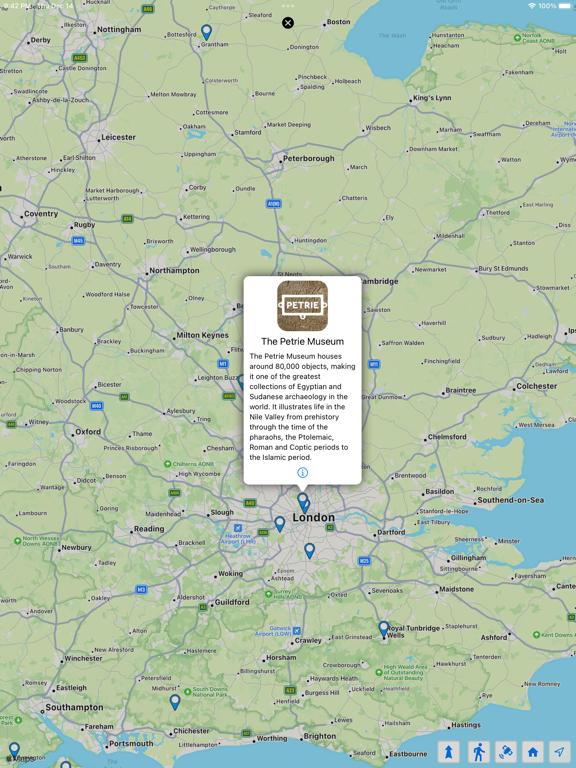This screenshot has width=576, height=768.
Task: Tap the Heathrow Airport icon
Action: [238, 528]
